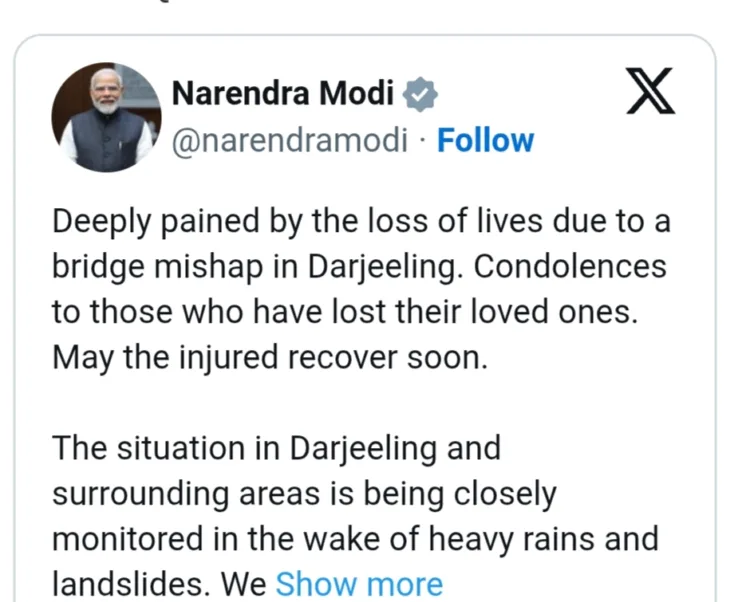750x602 pixels.
Task: Click the line 'The situation in Darjeeling and'
Action: coord(276,447)
